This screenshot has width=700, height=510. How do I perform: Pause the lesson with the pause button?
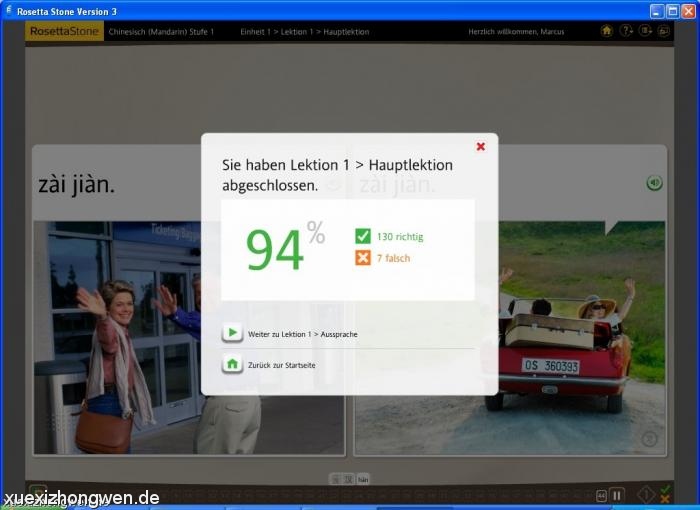[x=617, y=495]
